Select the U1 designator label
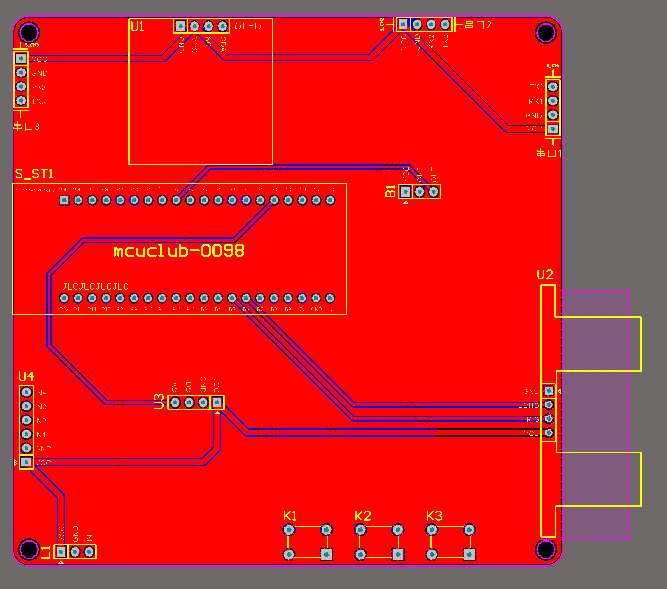Screen dimensions: 667x589 tap(137, 27)
